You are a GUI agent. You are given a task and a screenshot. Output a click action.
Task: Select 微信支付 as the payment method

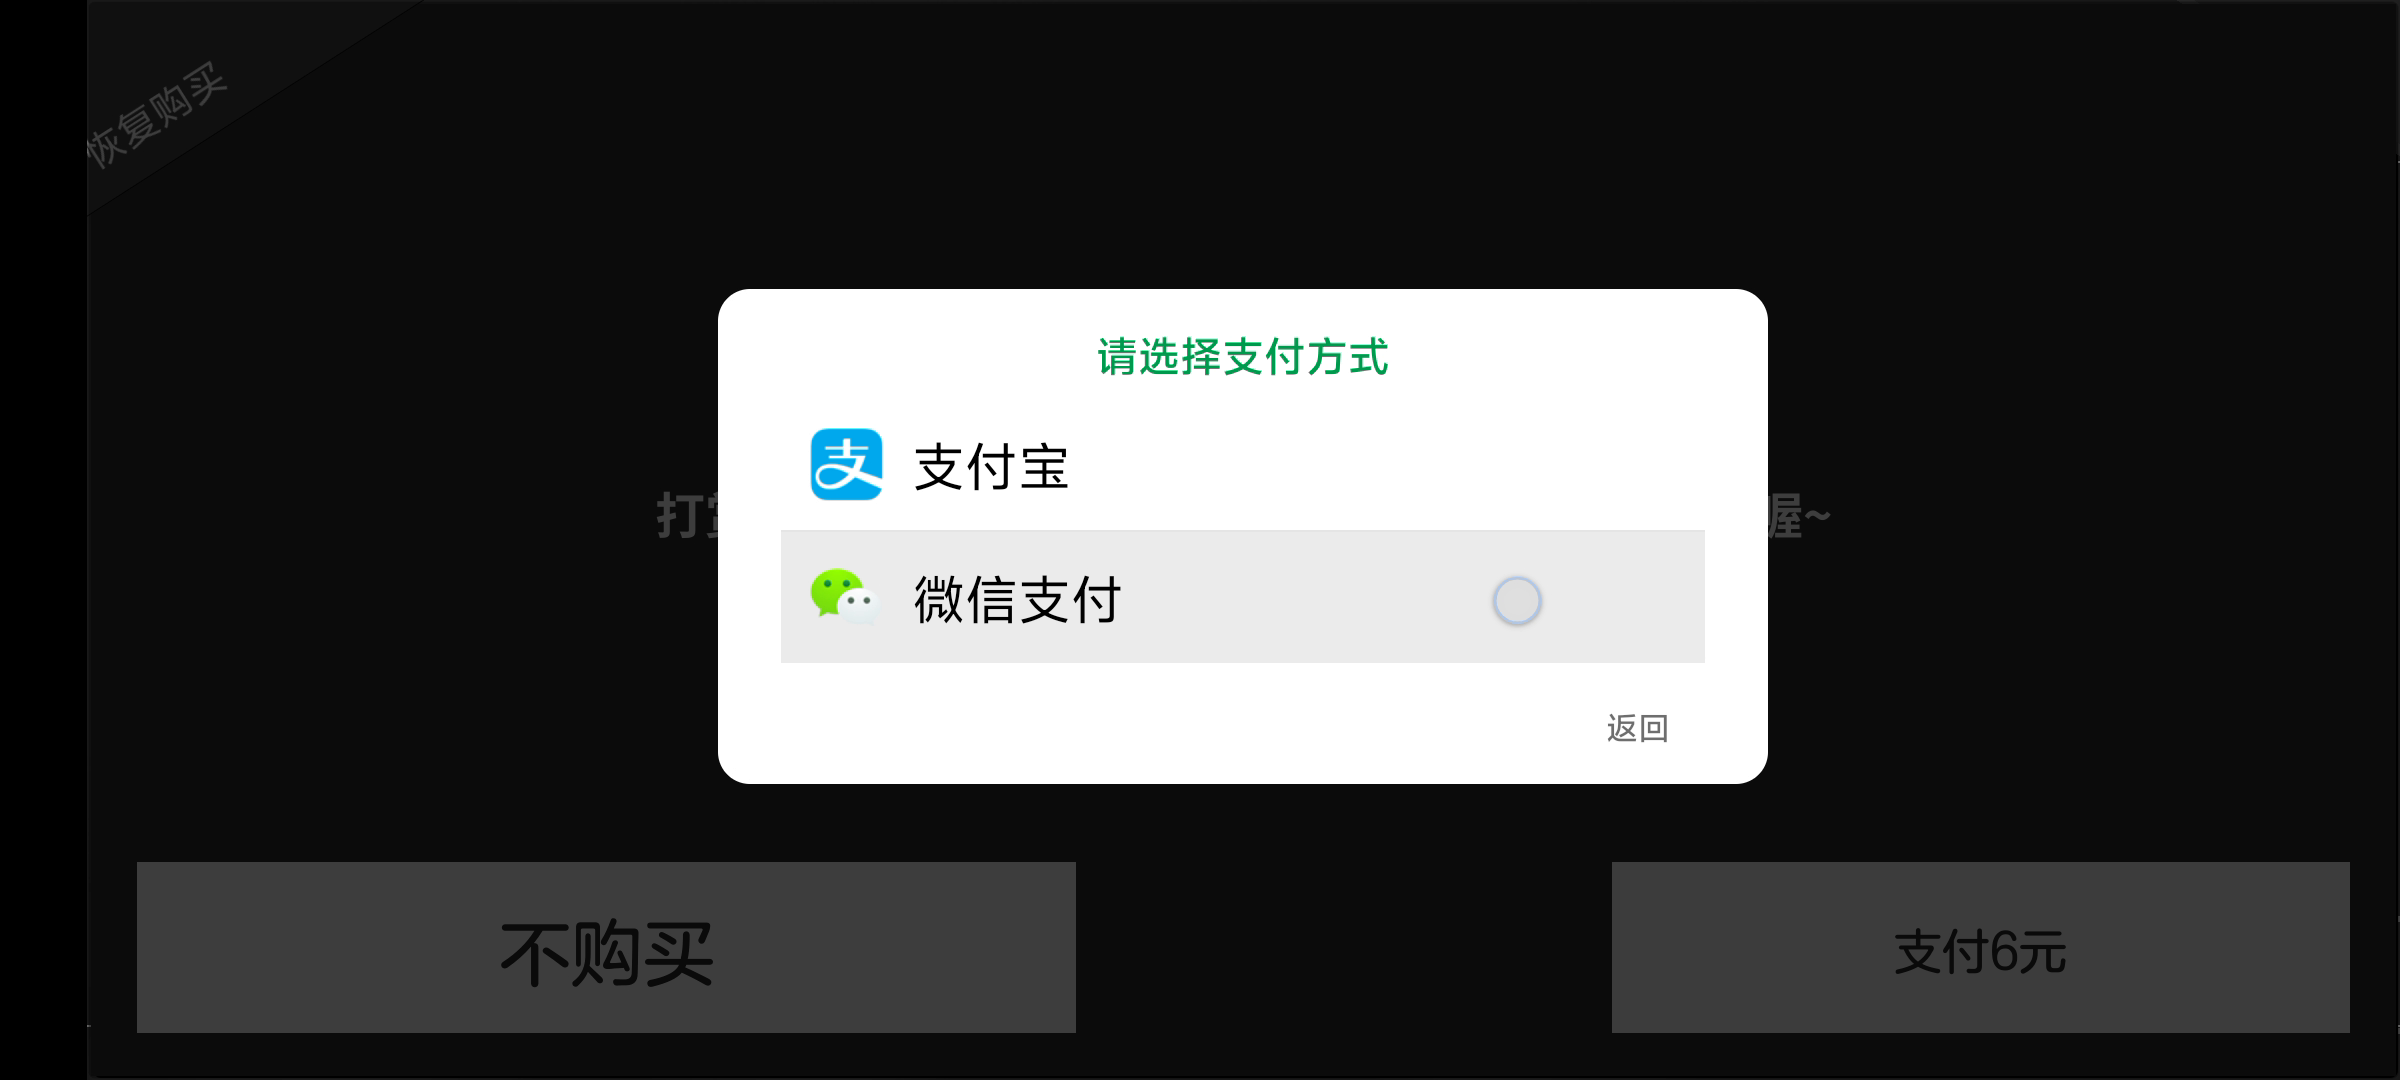pyautogui.click(x=1242, y=596)
